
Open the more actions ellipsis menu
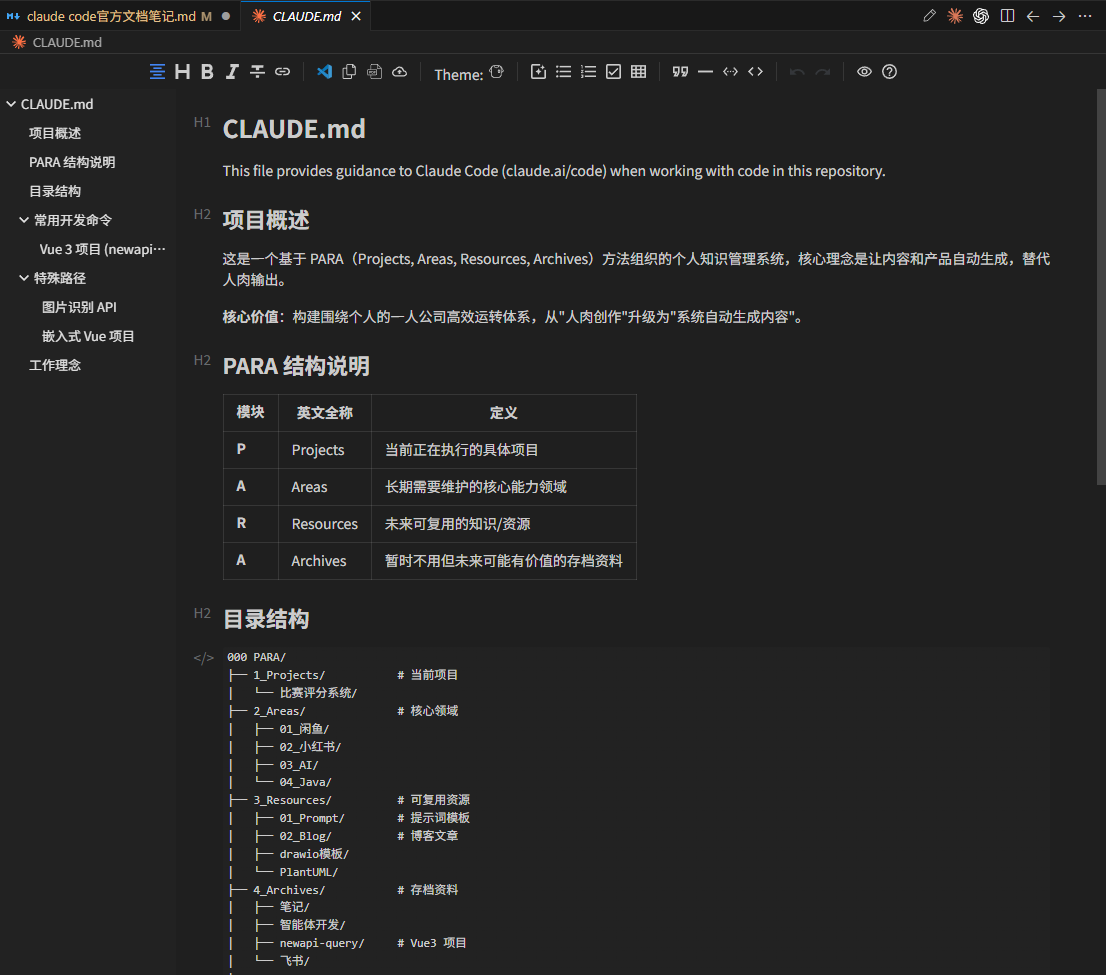1085,16
